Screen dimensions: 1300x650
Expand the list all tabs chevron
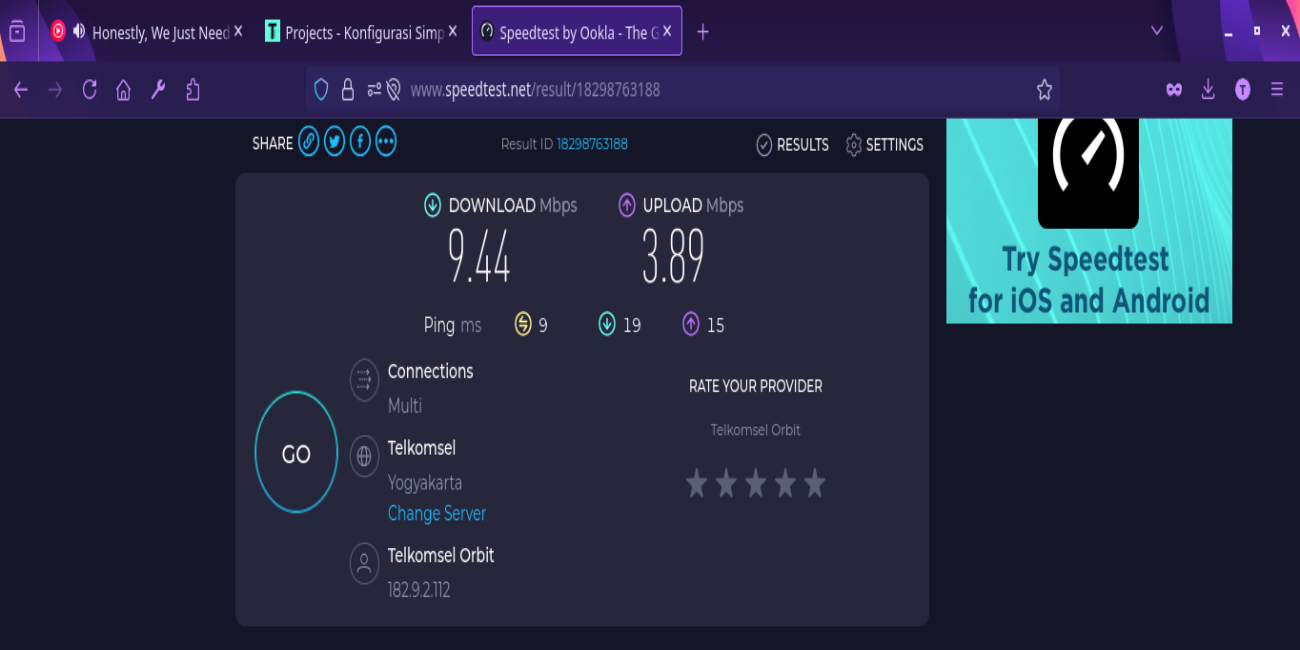[x=1157, y=31]
